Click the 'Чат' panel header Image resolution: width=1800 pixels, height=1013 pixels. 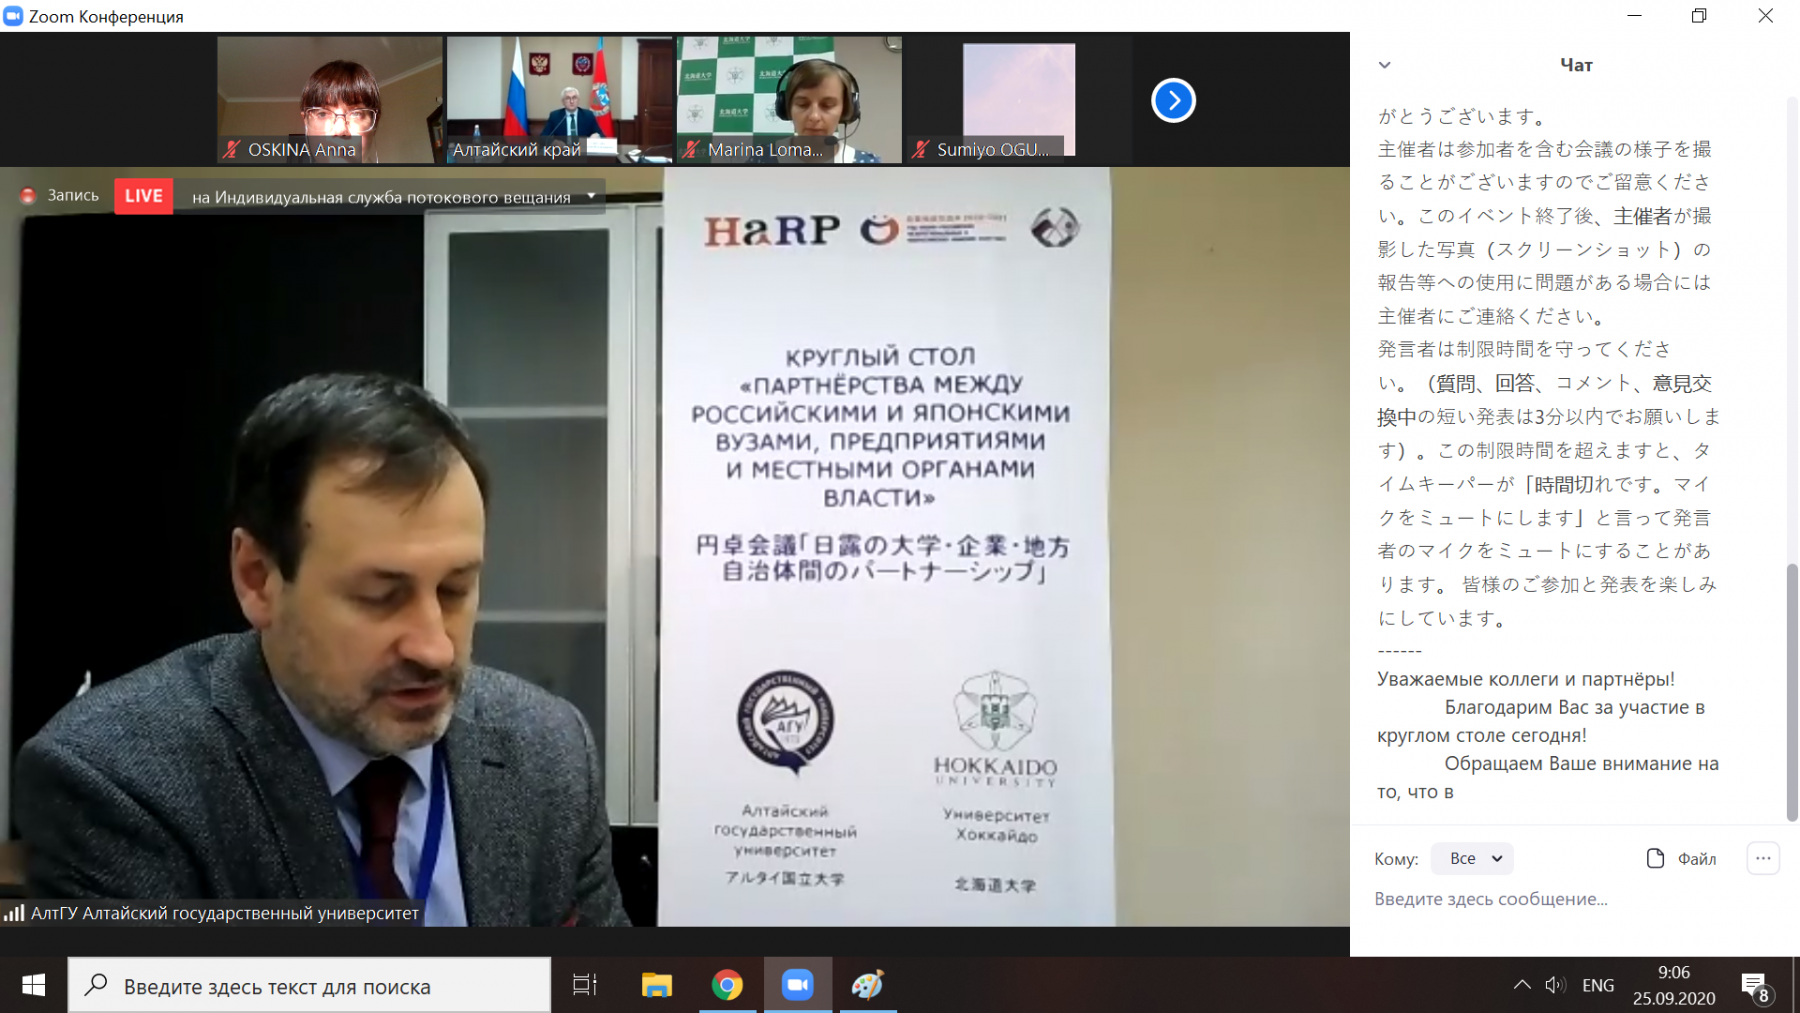pos(1576,65)
